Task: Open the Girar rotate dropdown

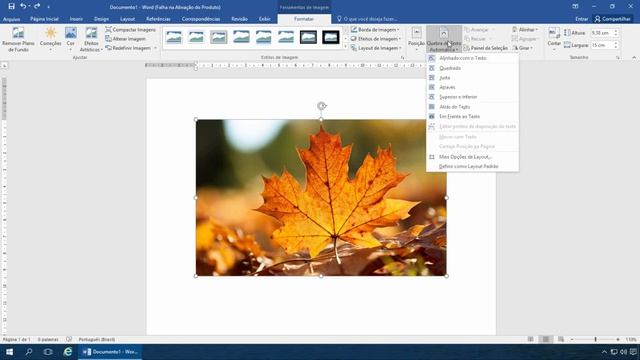Action: point(522,48)
